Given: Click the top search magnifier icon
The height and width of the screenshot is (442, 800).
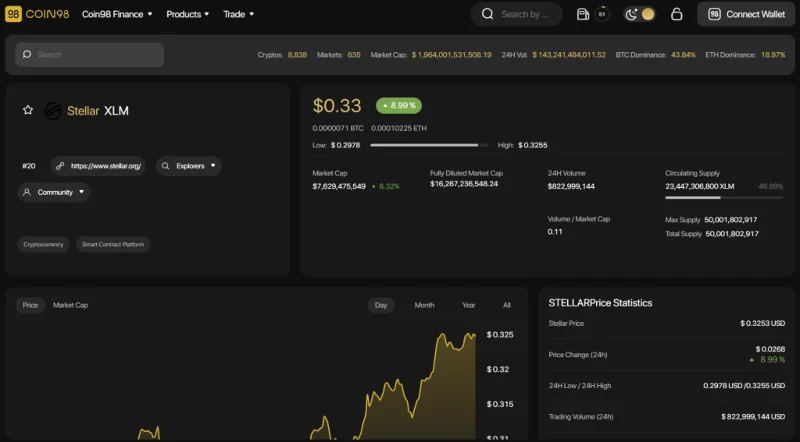Looking at the screenshot, I should (x=487, y=14).
